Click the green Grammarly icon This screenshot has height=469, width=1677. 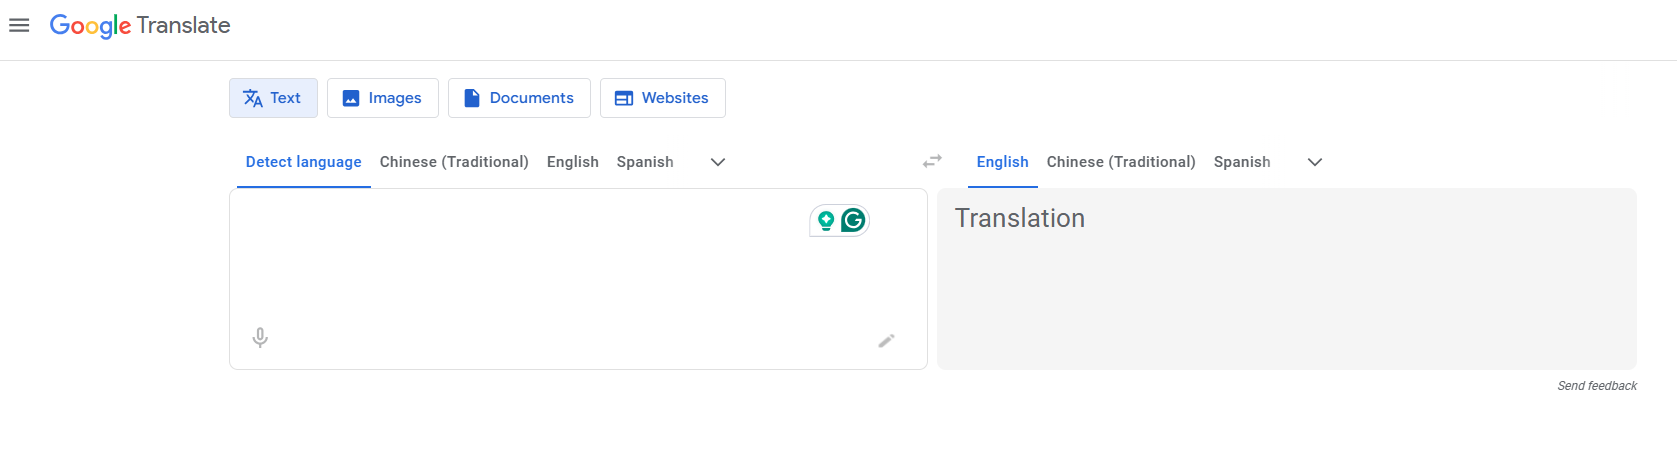coord(853,220)
